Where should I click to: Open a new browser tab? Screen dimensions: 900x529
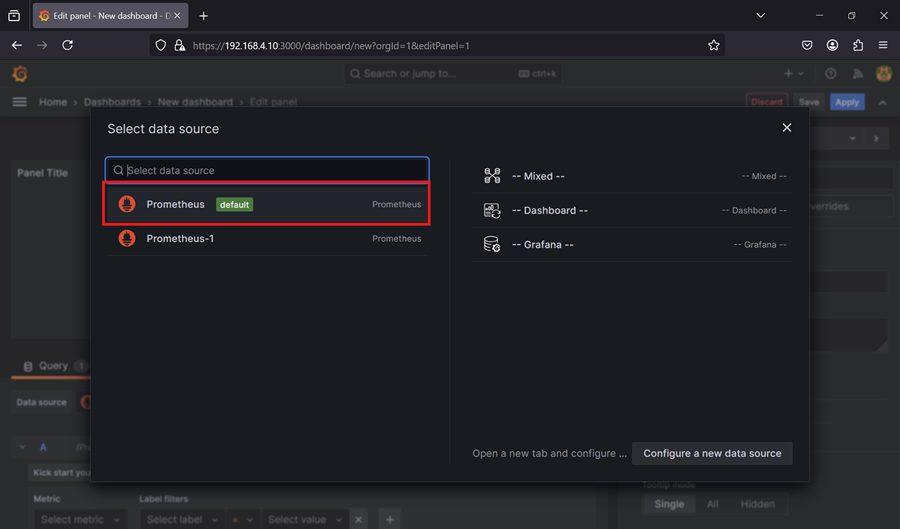pyautogui.click(x=203, y=16)
